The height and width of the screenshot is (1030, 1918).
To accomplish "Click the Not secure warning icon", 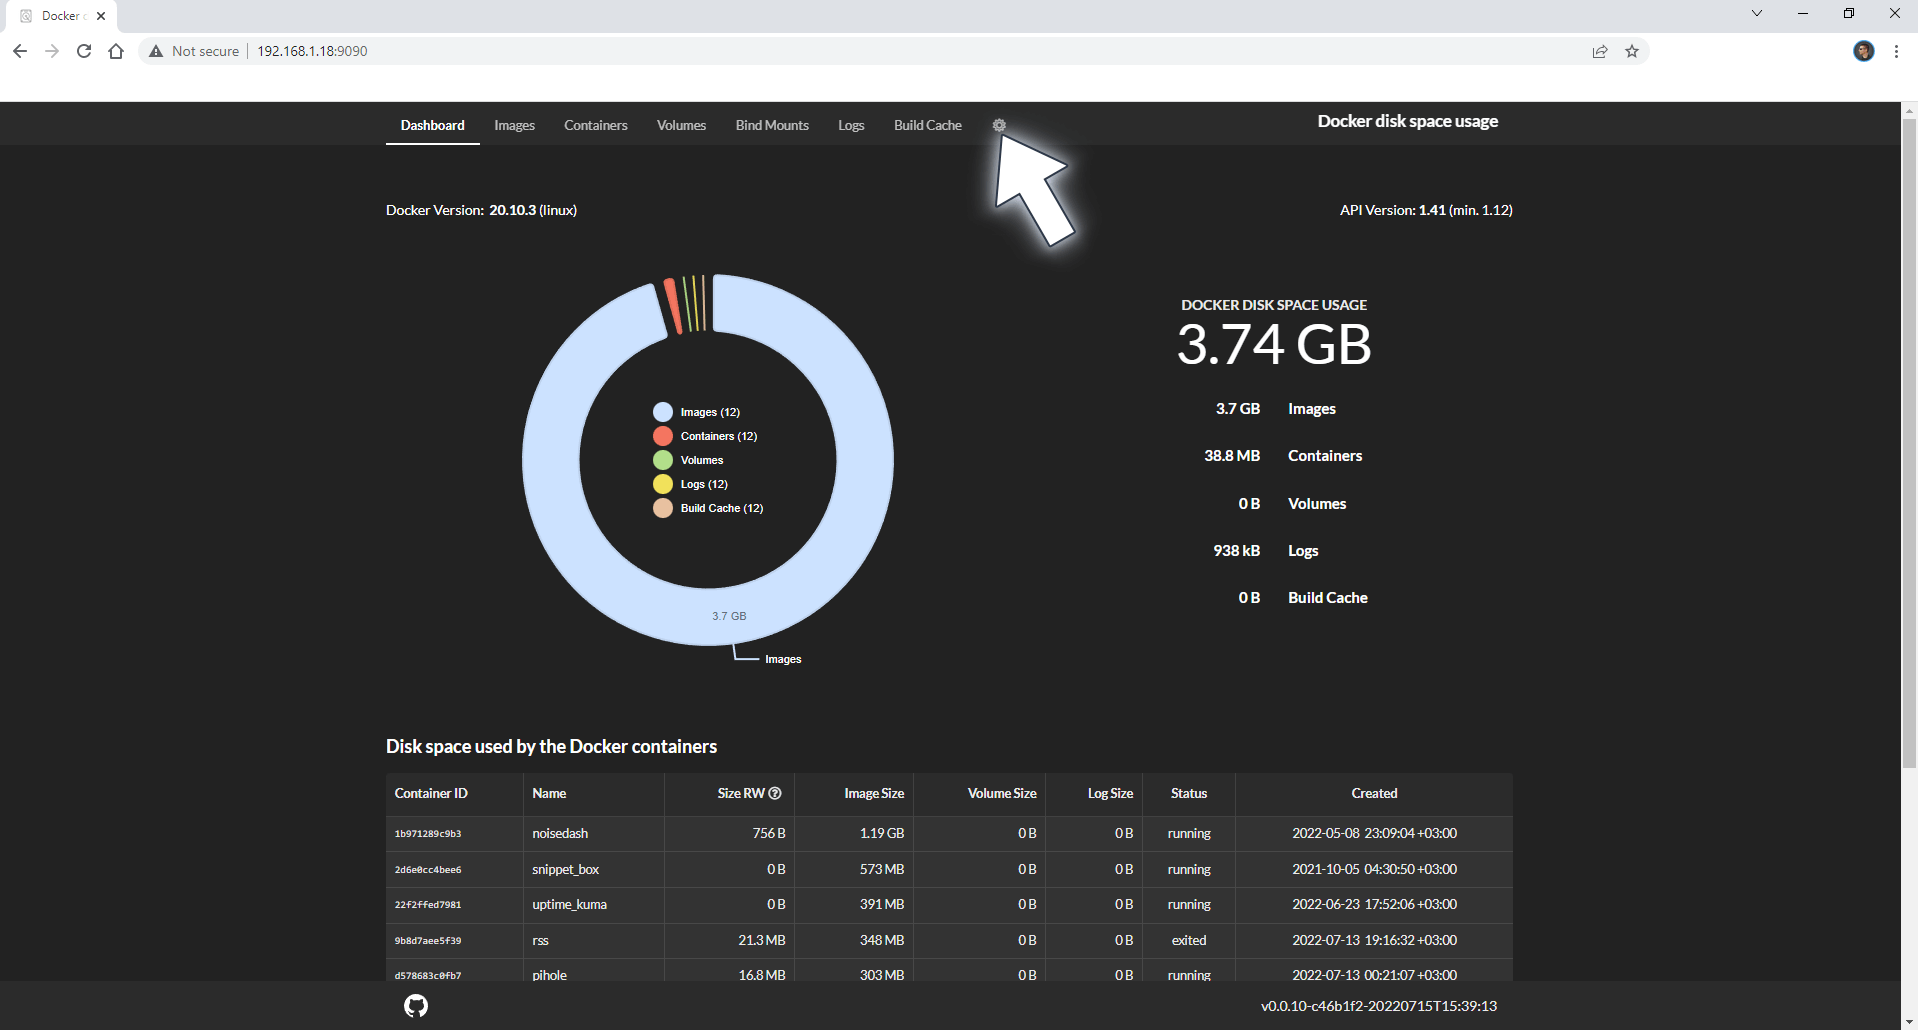I will [156, 51].
